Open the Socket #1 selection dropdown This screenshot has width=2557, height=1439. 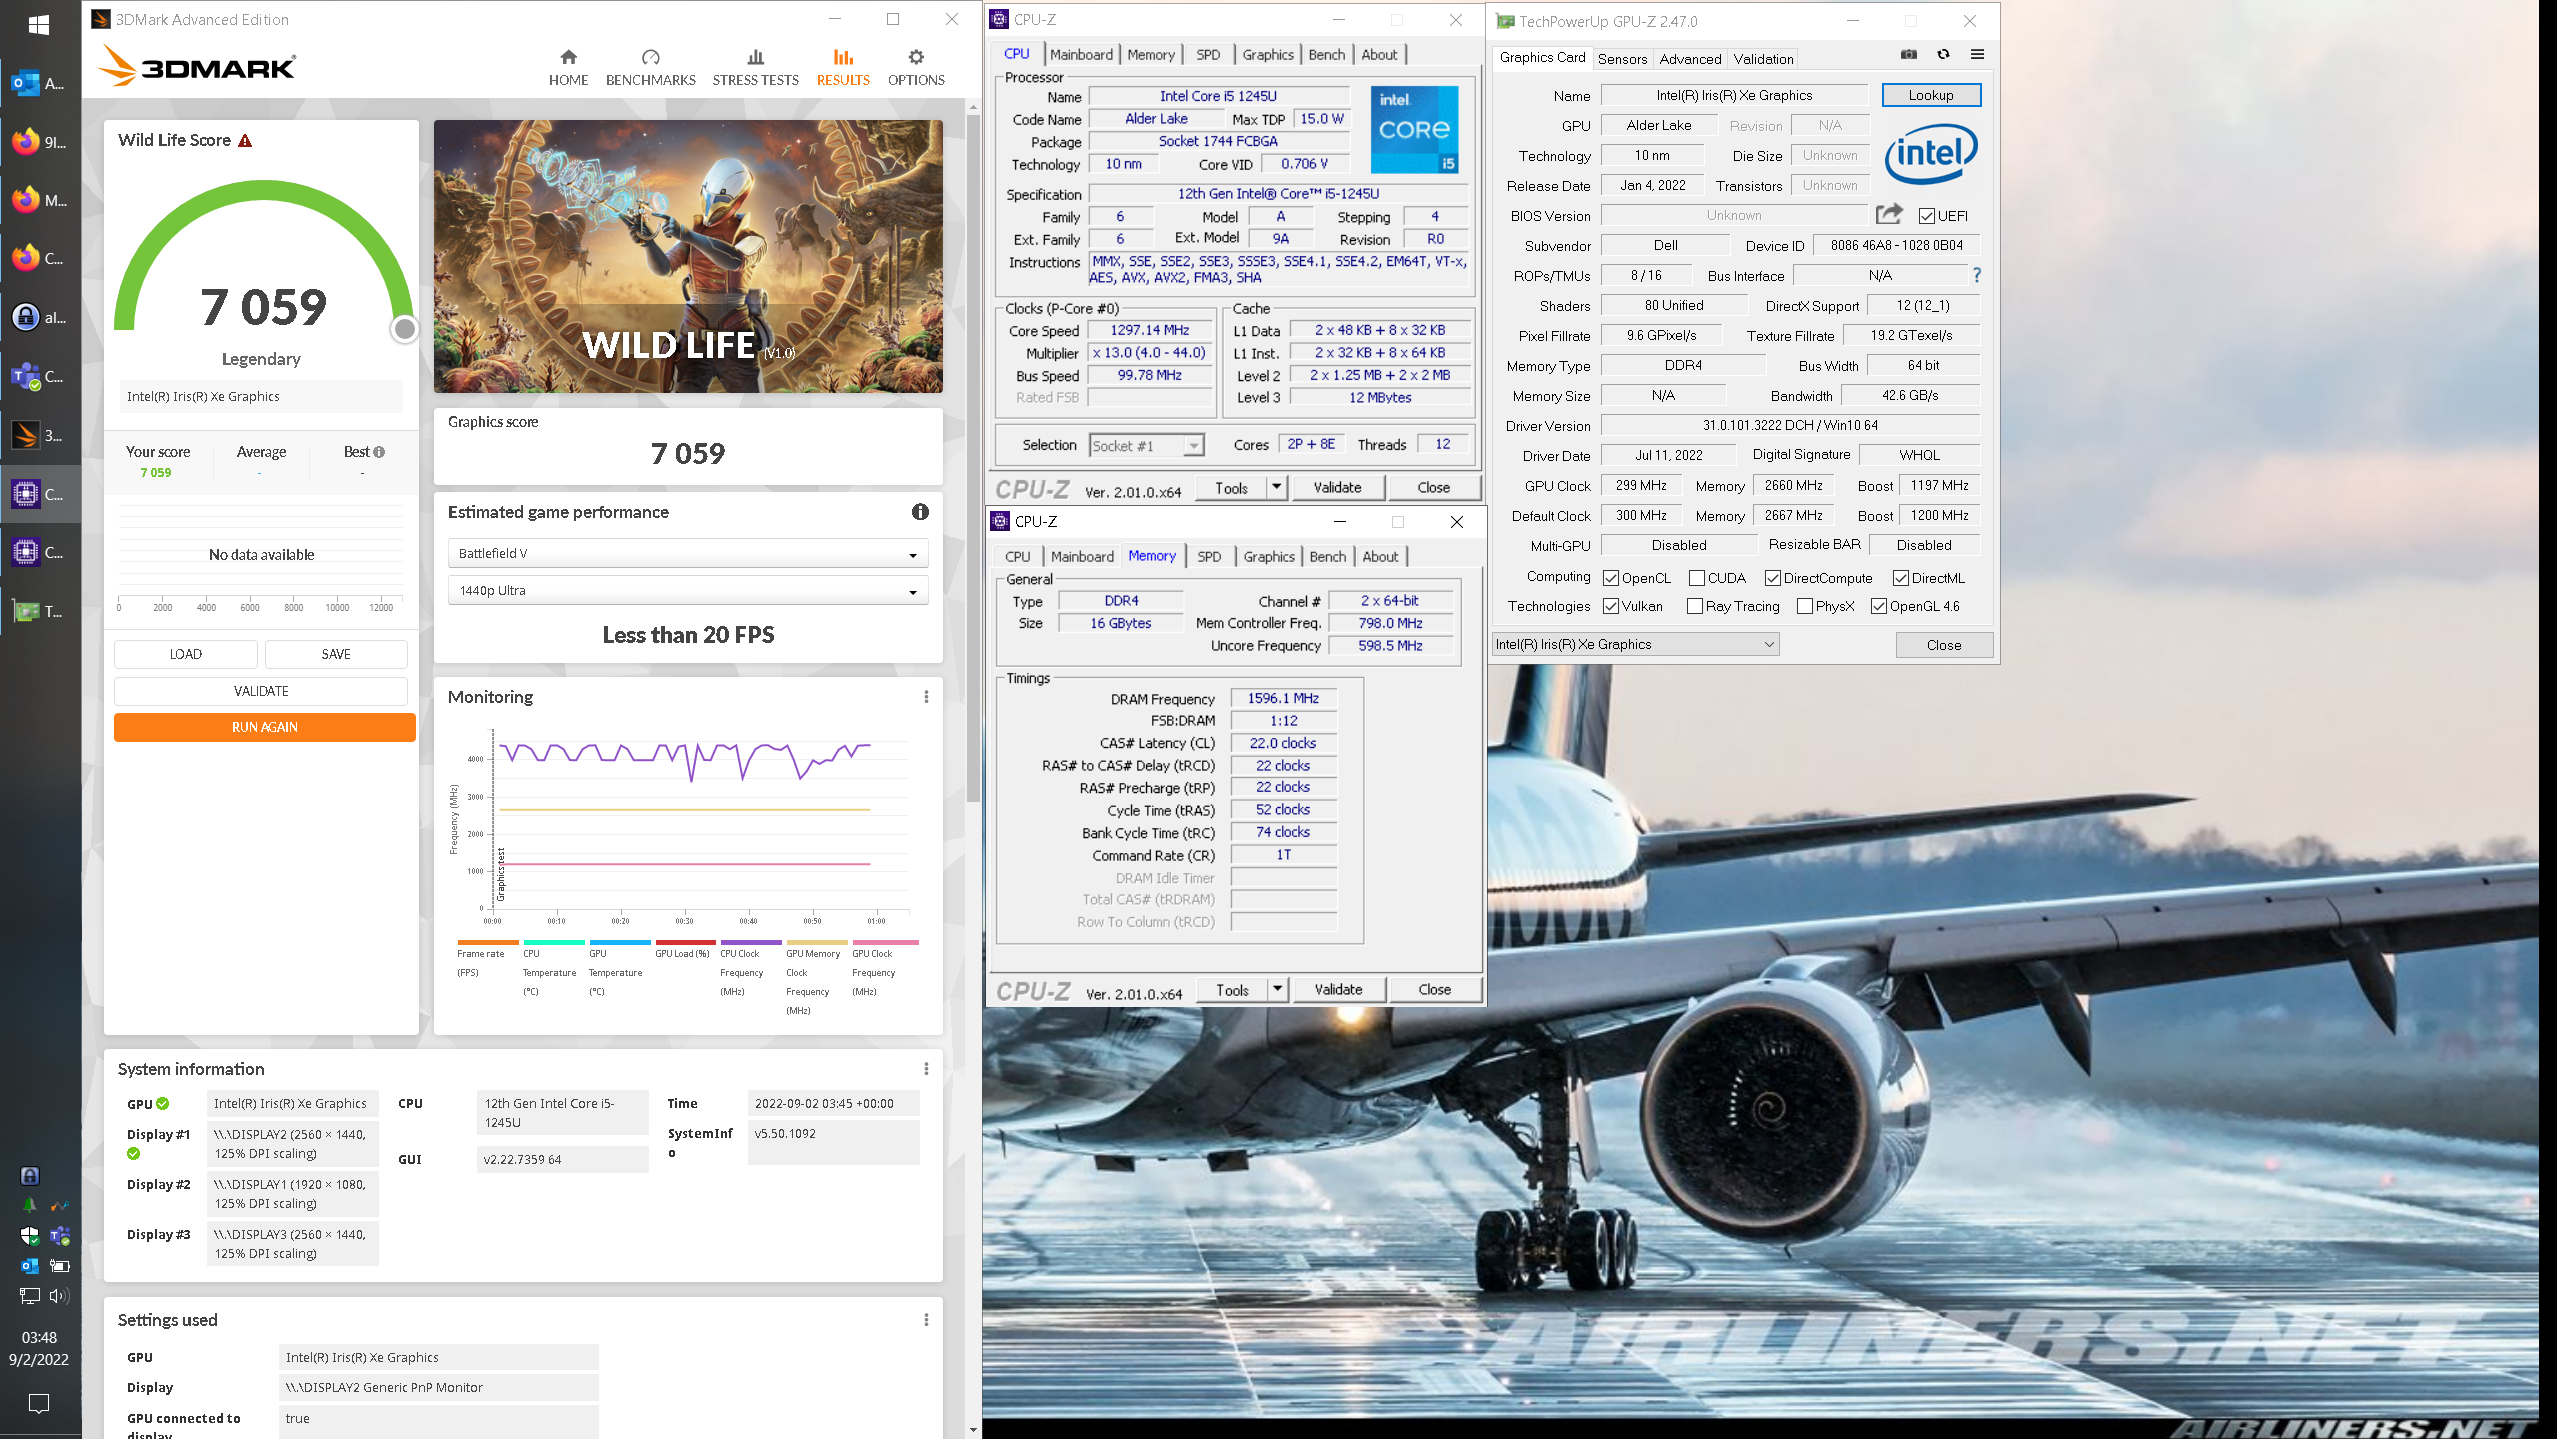pyautogui.click(x=1146, y=445)
